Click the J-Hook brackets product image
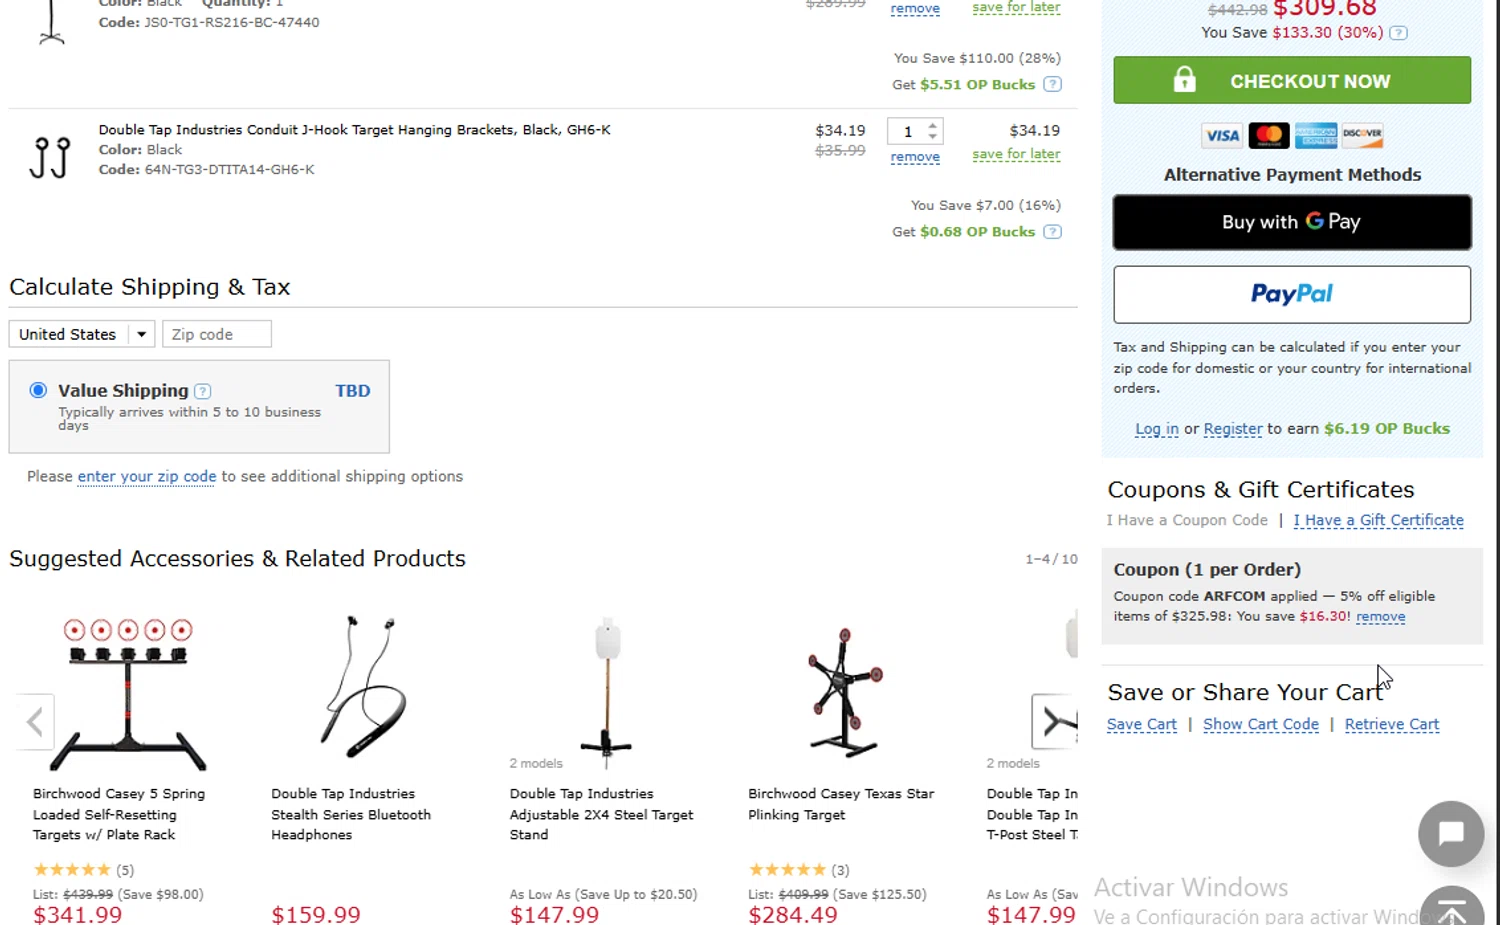Screen dimensions: 1500x925 point(50,157)
